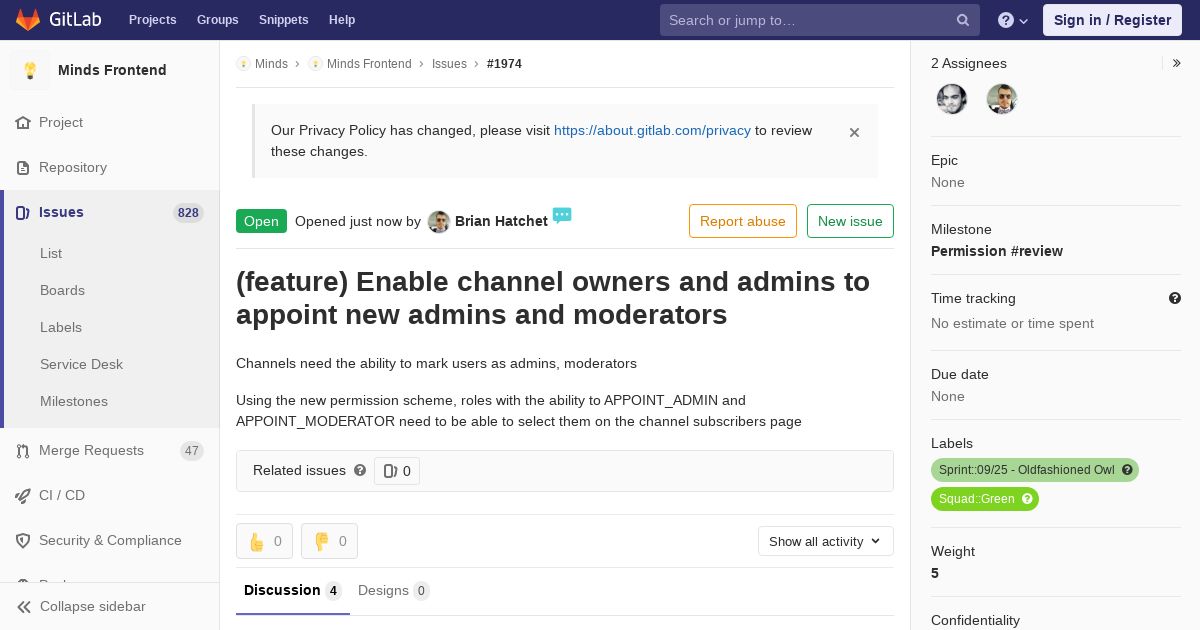Click the Minds breadcrumb link
Screen dimensions: 1200x630
point(271,64)
